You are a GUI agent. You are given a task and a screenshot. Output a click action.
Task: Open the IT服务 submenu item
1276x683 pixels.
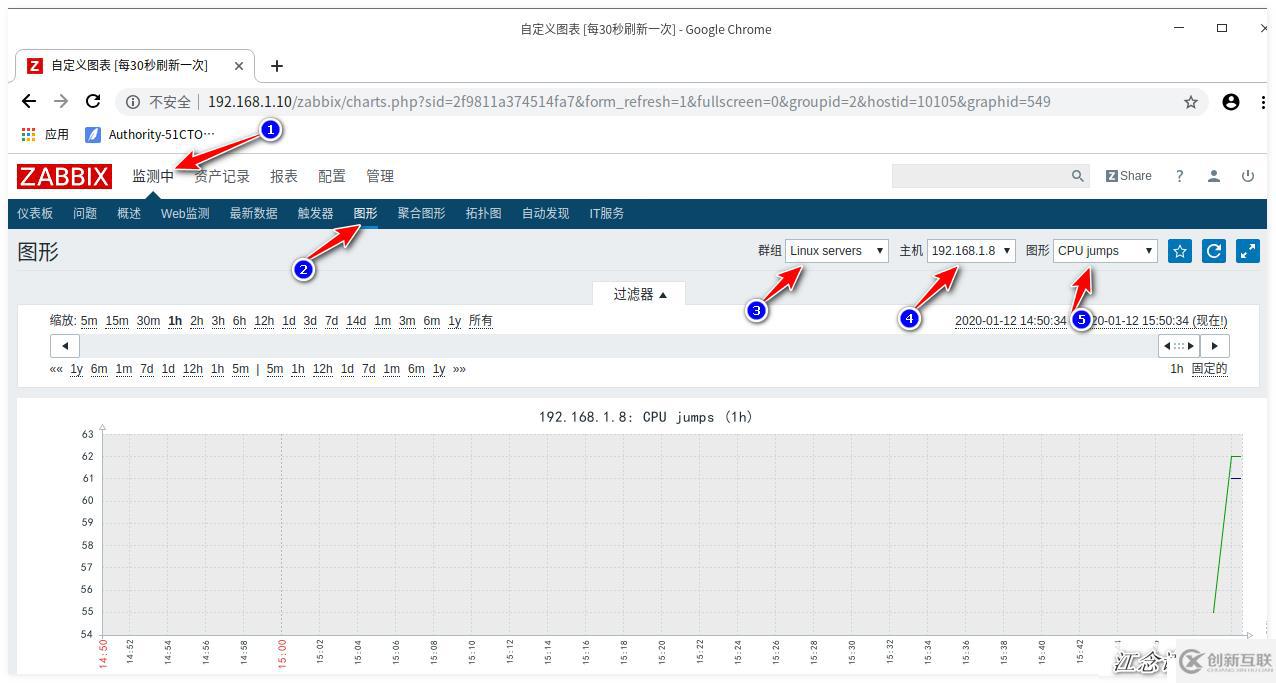607,214
